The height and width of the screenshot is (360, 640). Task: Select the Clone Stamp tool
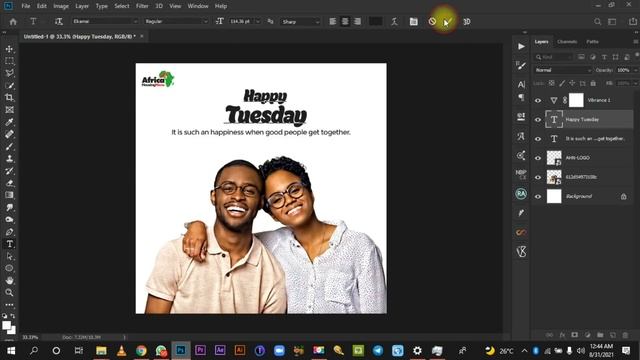point(9,159)
